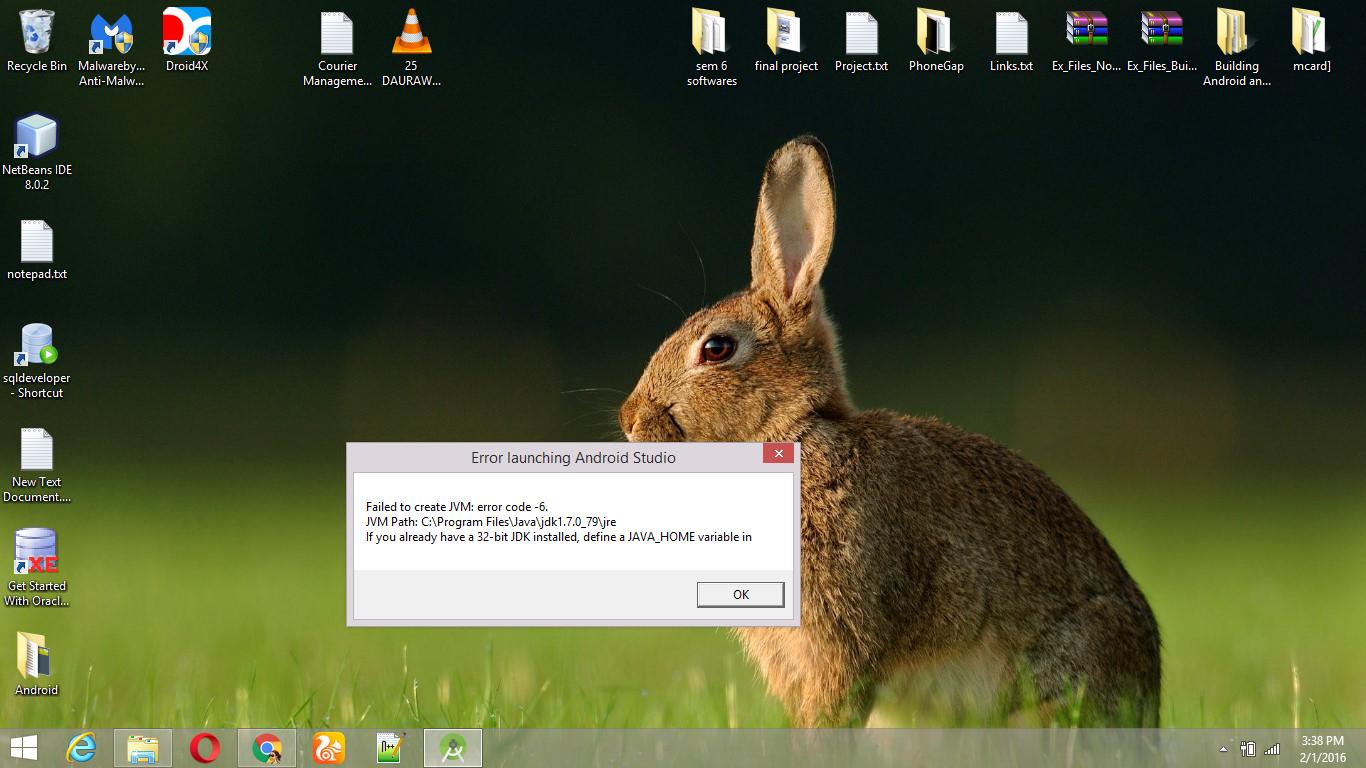Launch Internet Explorer from the taskbar
Image resolution: width=1366 pixels, height=768 pixels.
click(82, 748)
